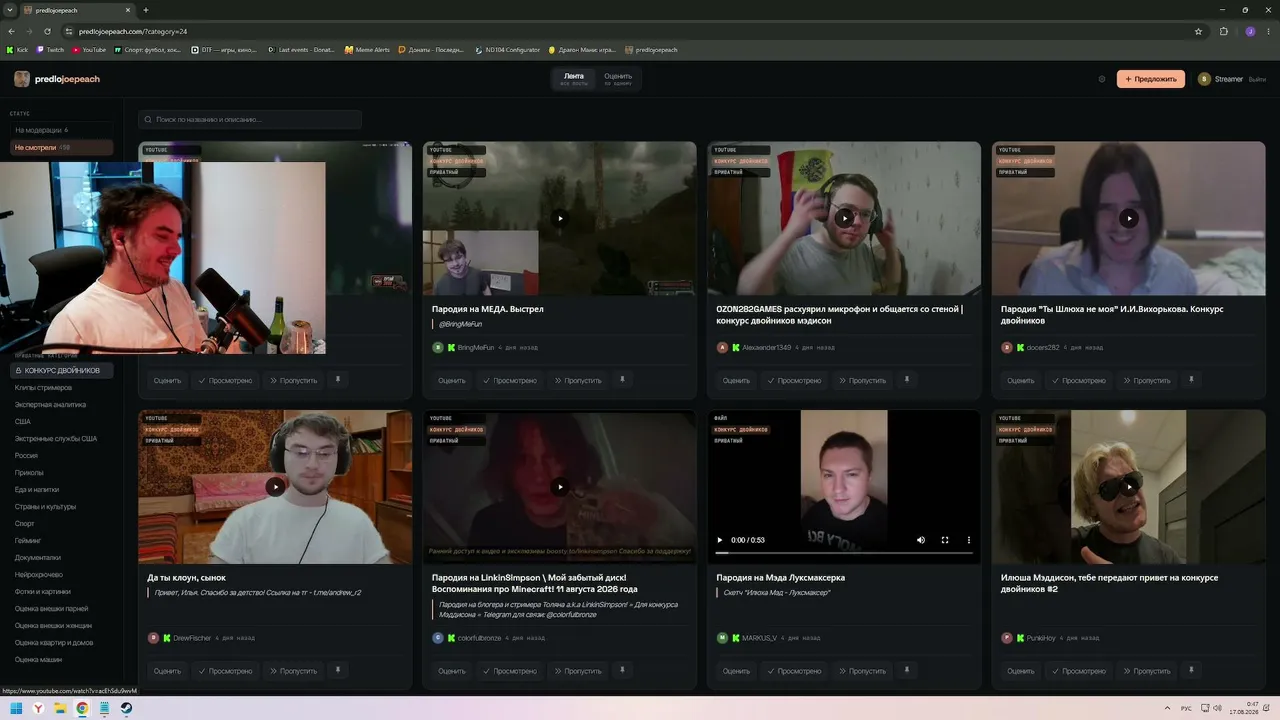
Task: Select the 'Не смотрели' status filter
Action: pyautogui.click(x=62, y=147)
